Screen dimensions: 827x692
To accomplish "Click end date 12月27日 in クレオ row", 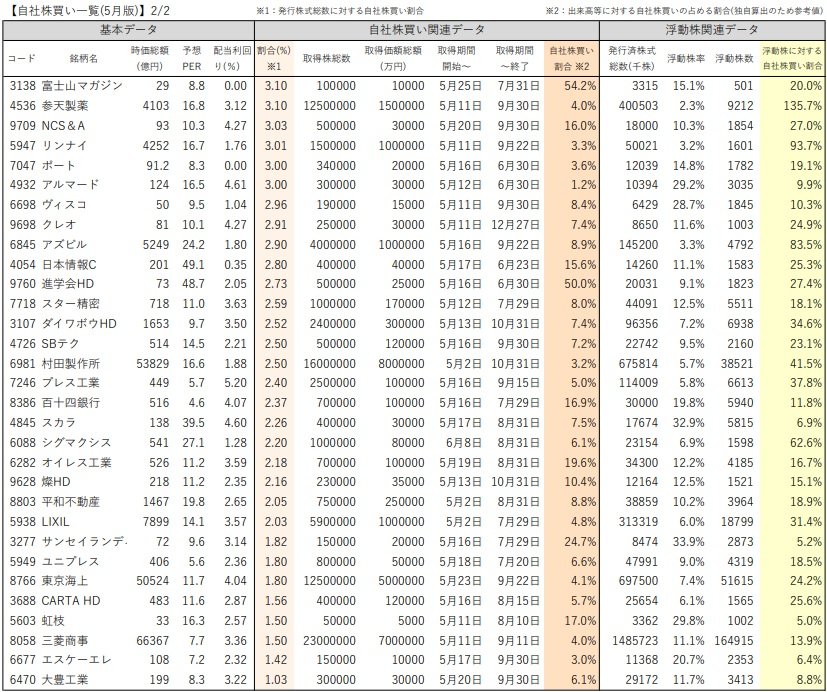I will (x=515, y=225).
